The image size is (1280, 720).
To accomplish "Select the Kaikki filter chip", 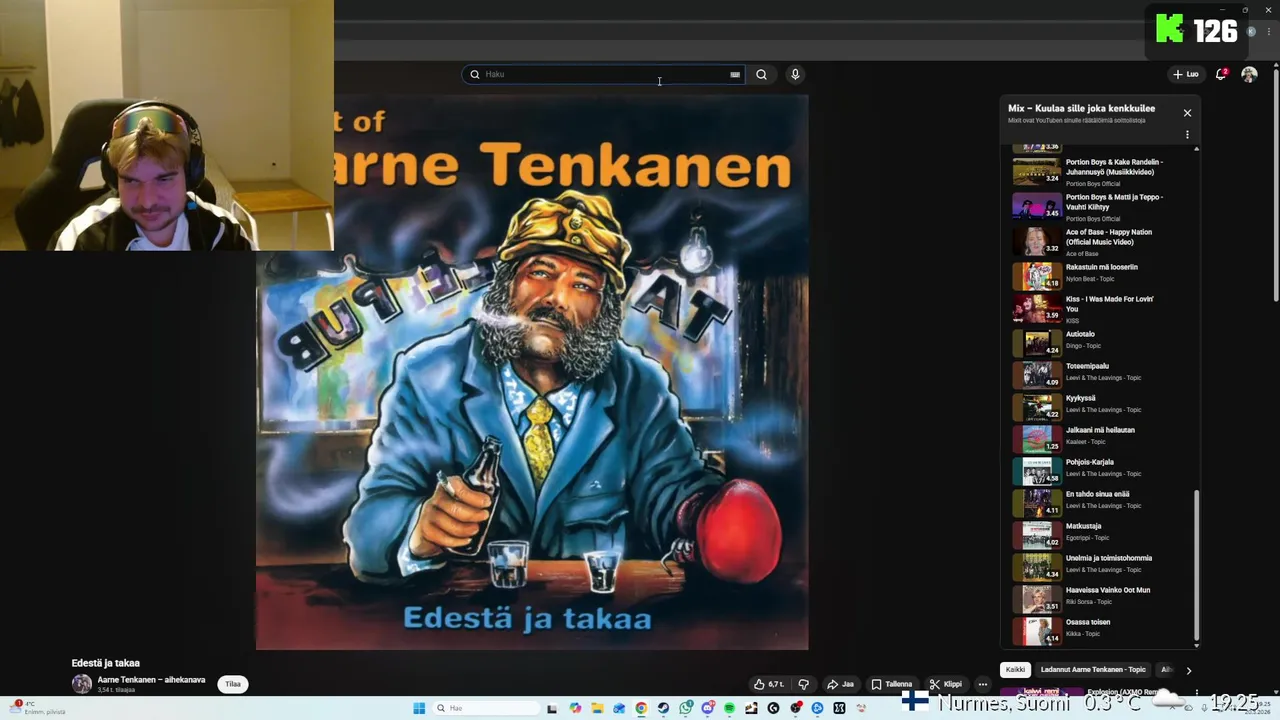I will point(1015,670).
